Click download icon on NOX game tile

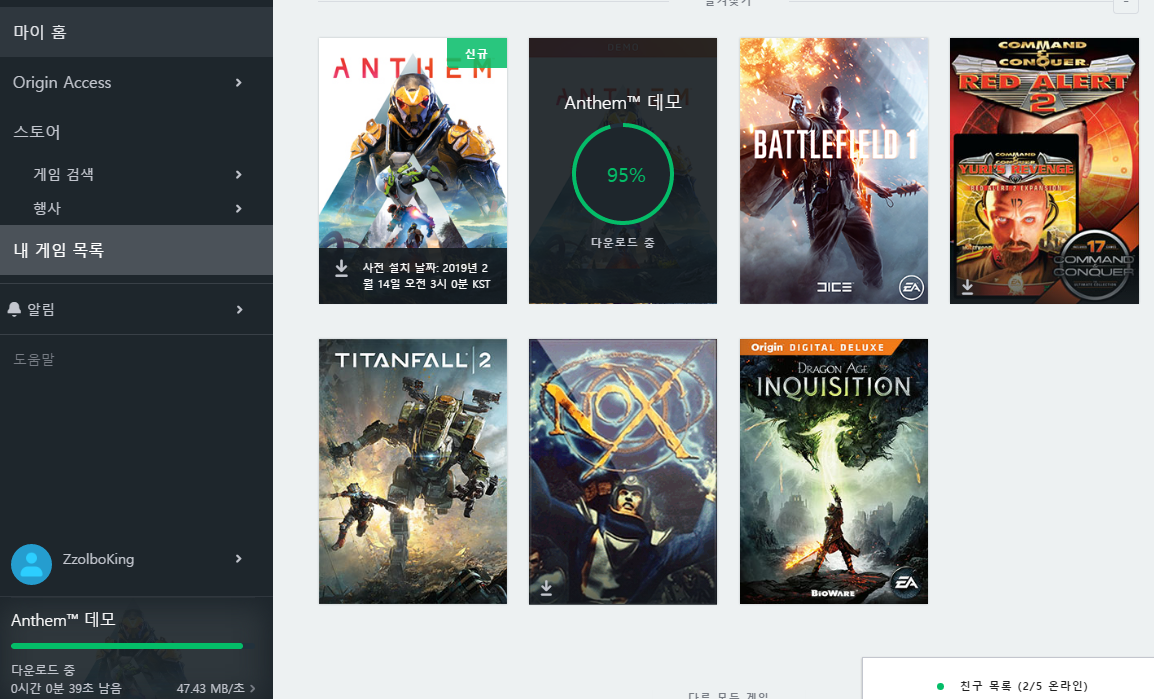[x=546, y=588]
